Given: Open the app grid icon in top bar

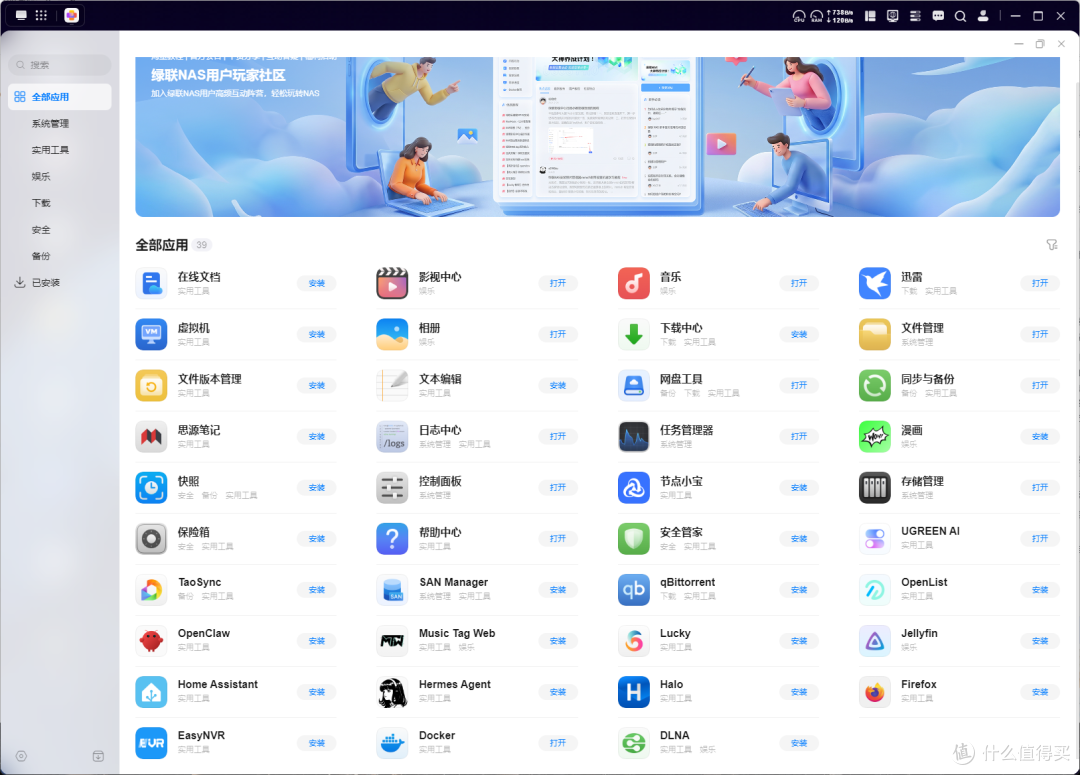Looking at the screenshot, I should point(41,15).
